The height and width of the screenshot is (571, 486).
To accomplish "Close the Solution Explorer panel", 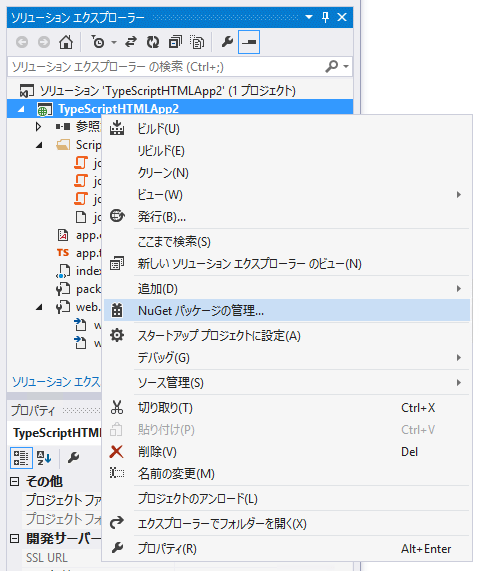I will (342, 17).
